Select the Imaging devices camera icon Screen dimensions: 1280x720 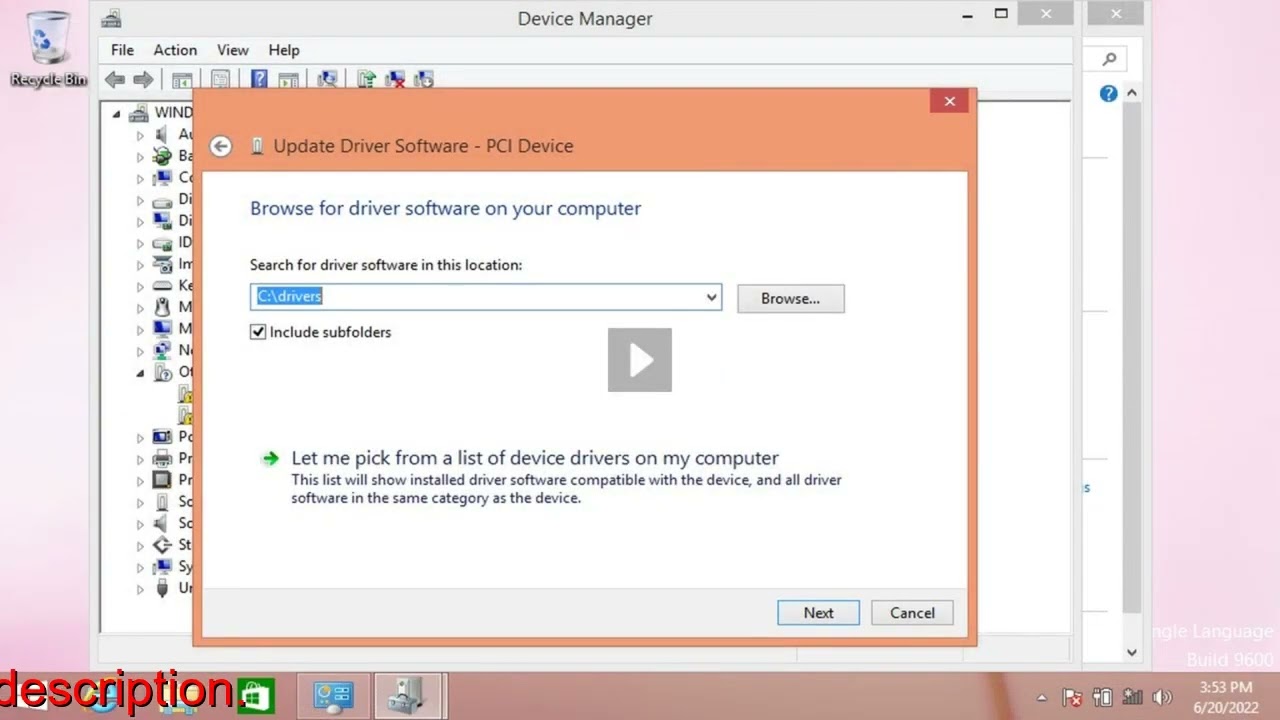click(x=162, y=265)
